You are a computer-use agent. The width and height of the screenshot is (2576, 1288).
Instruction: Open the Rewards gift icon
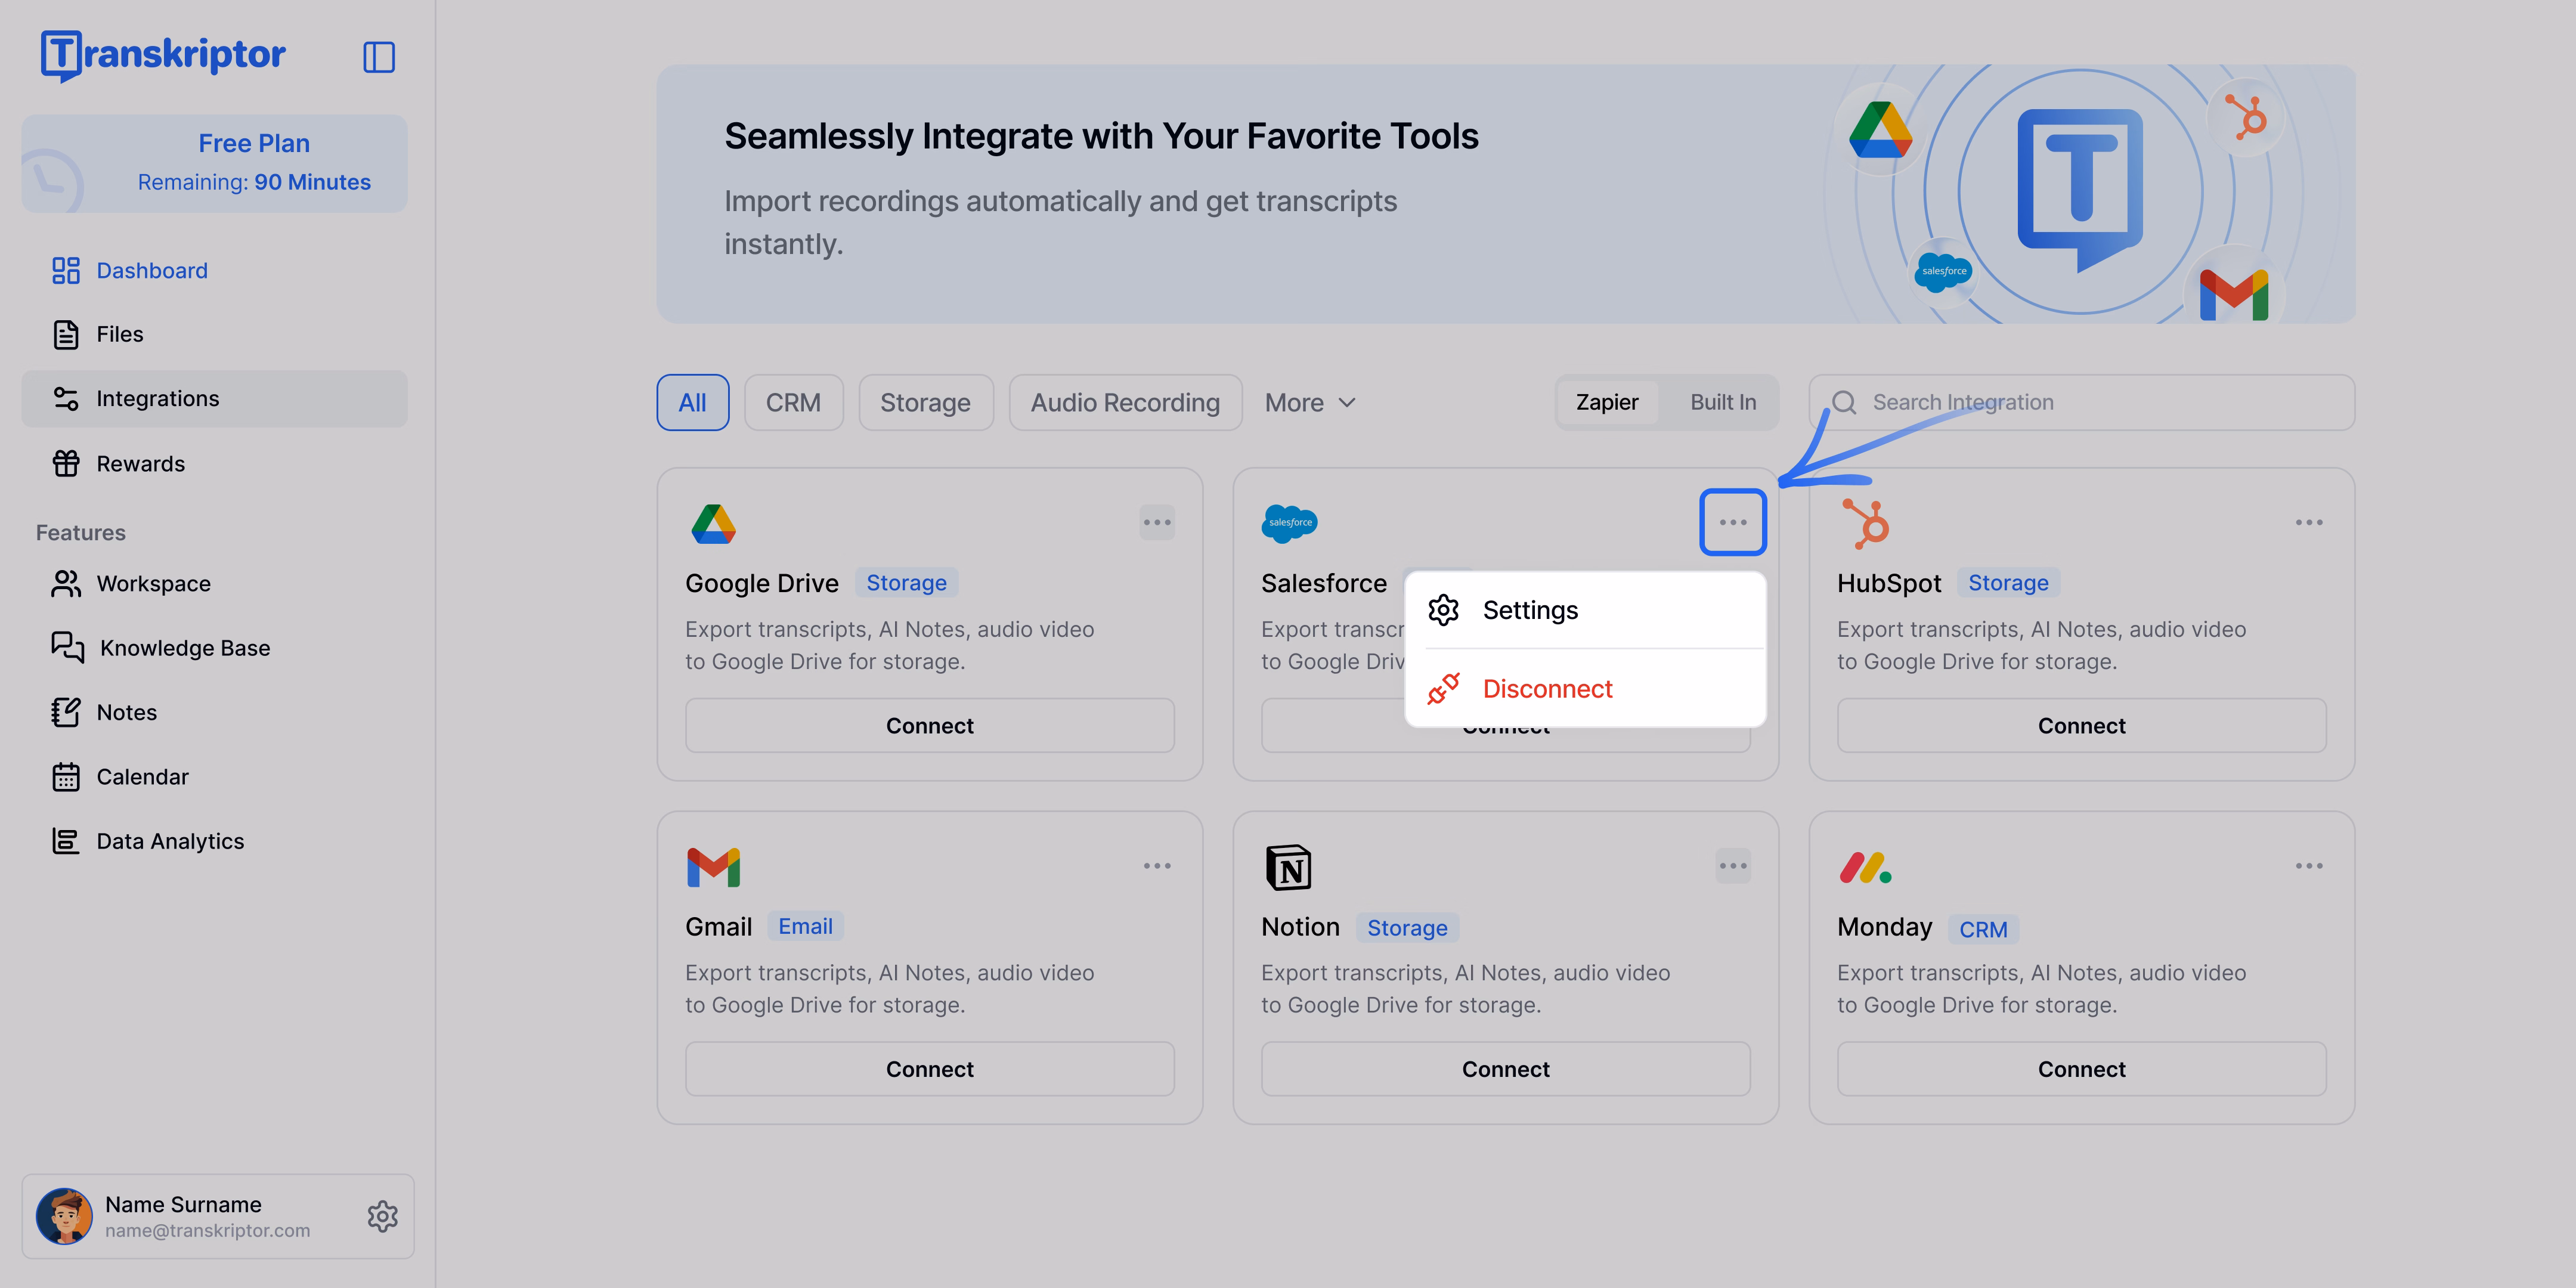coord(66,463)
